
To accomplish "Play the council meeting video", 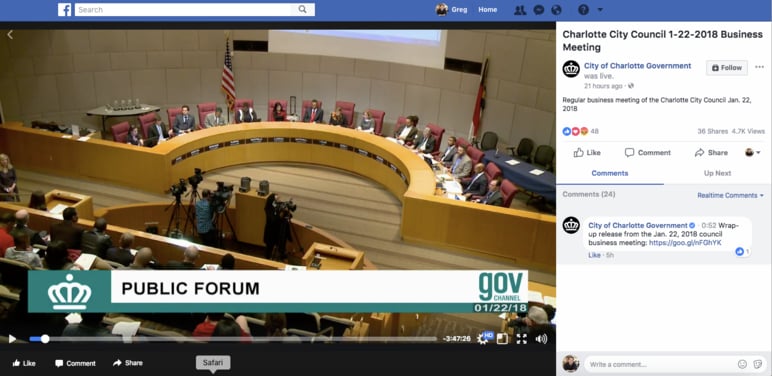I will [12, 339].
